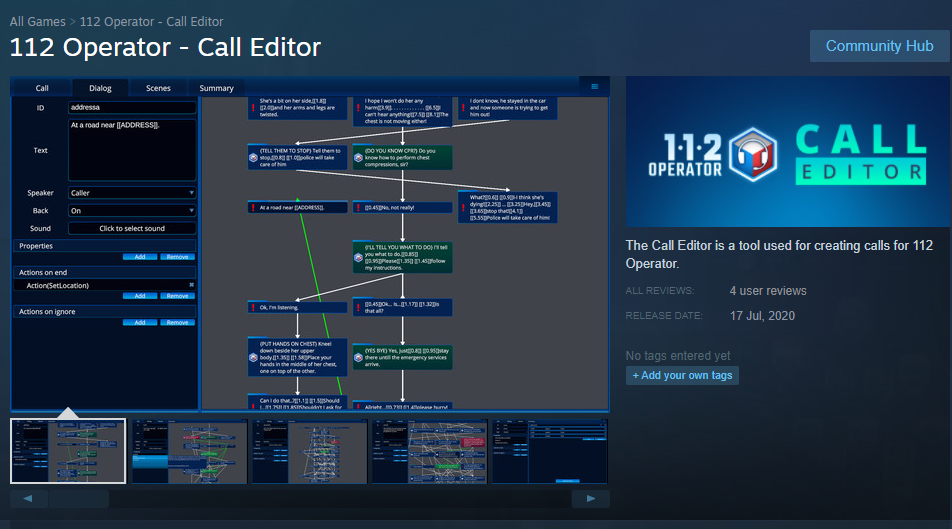Click Add under Actions on end
Viewport: 952px width, 529px height.
(140, 296)
